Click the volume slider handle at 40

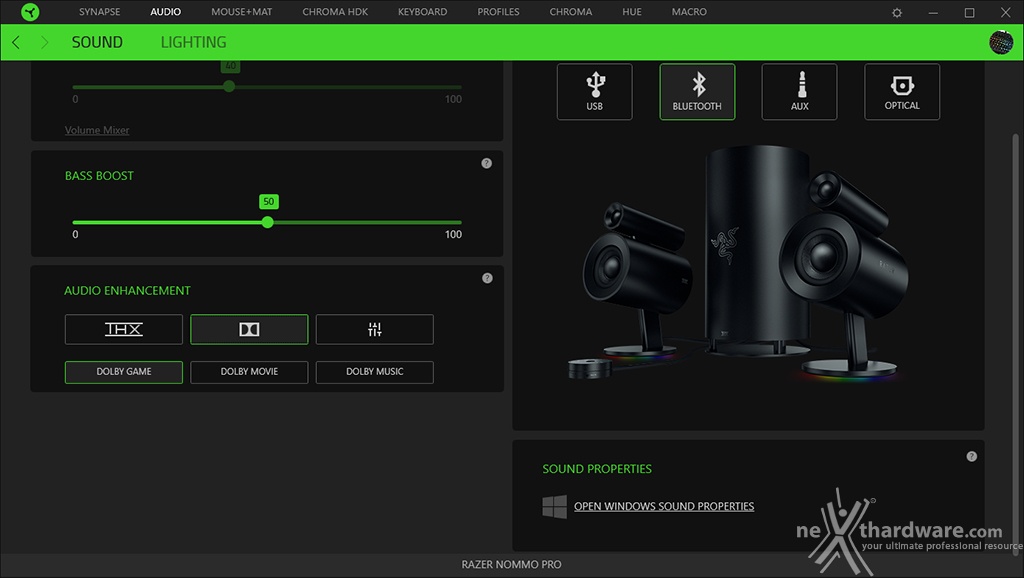click(x=229, y=86)
